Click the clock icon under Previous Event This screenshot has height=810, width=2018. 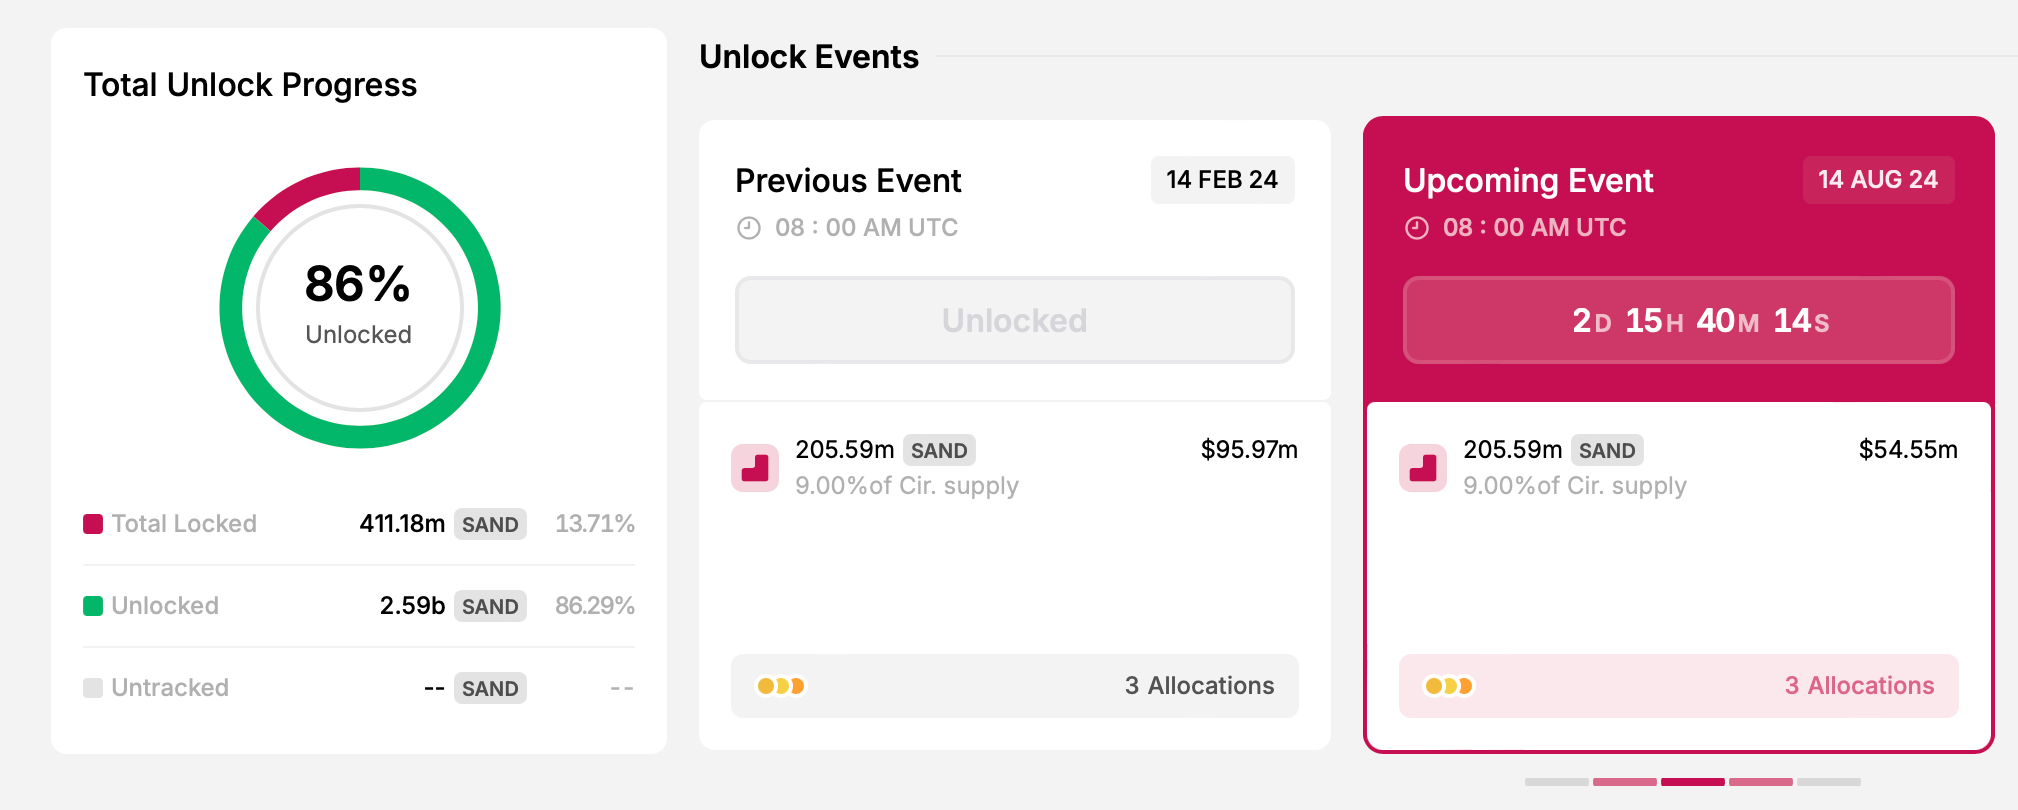coord(749,228)
